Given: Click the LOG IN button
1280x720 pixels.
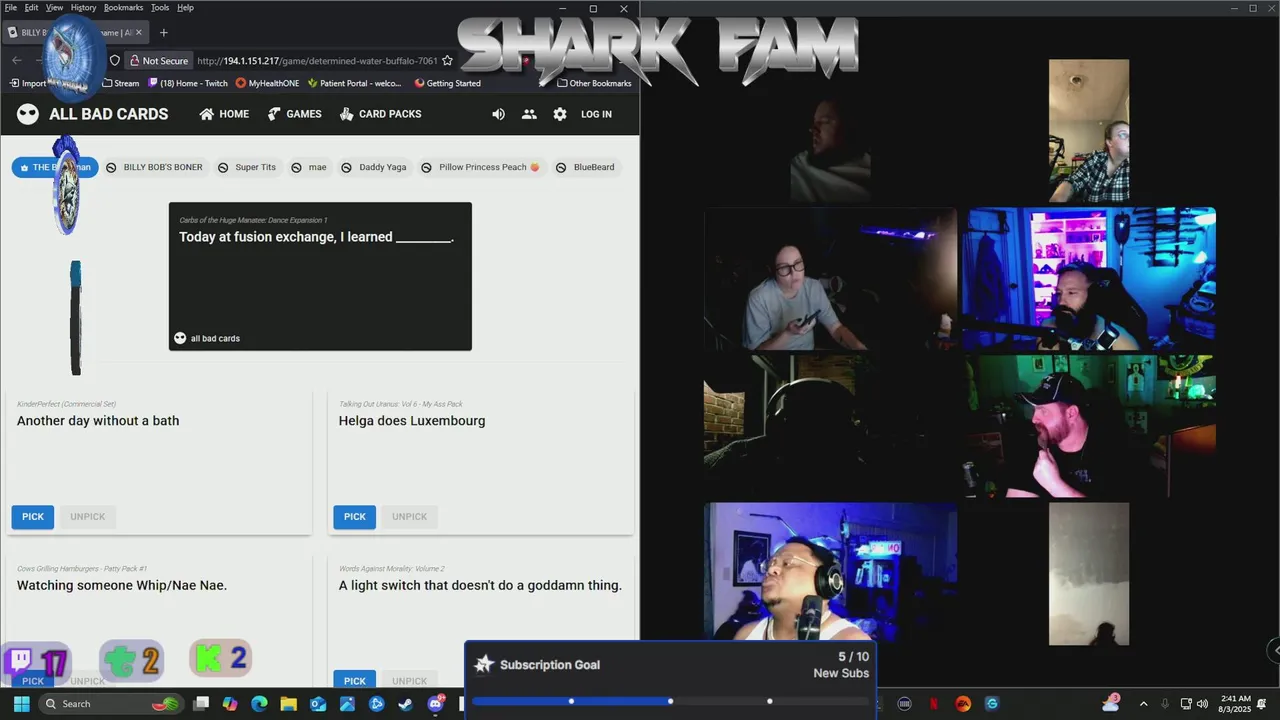Looking at the screenshot, I should (x=596, y=114).
